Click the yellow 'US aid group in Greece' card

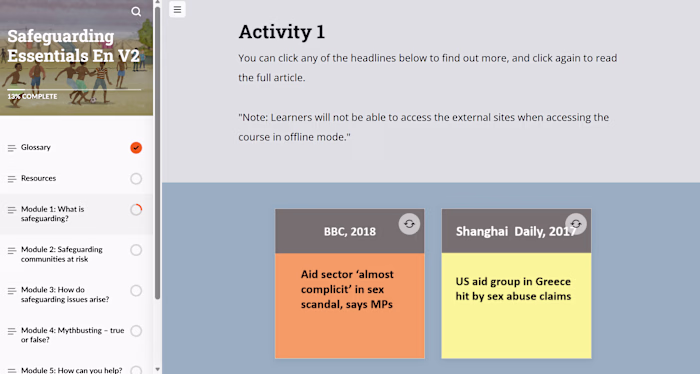[x=517, y=306]
